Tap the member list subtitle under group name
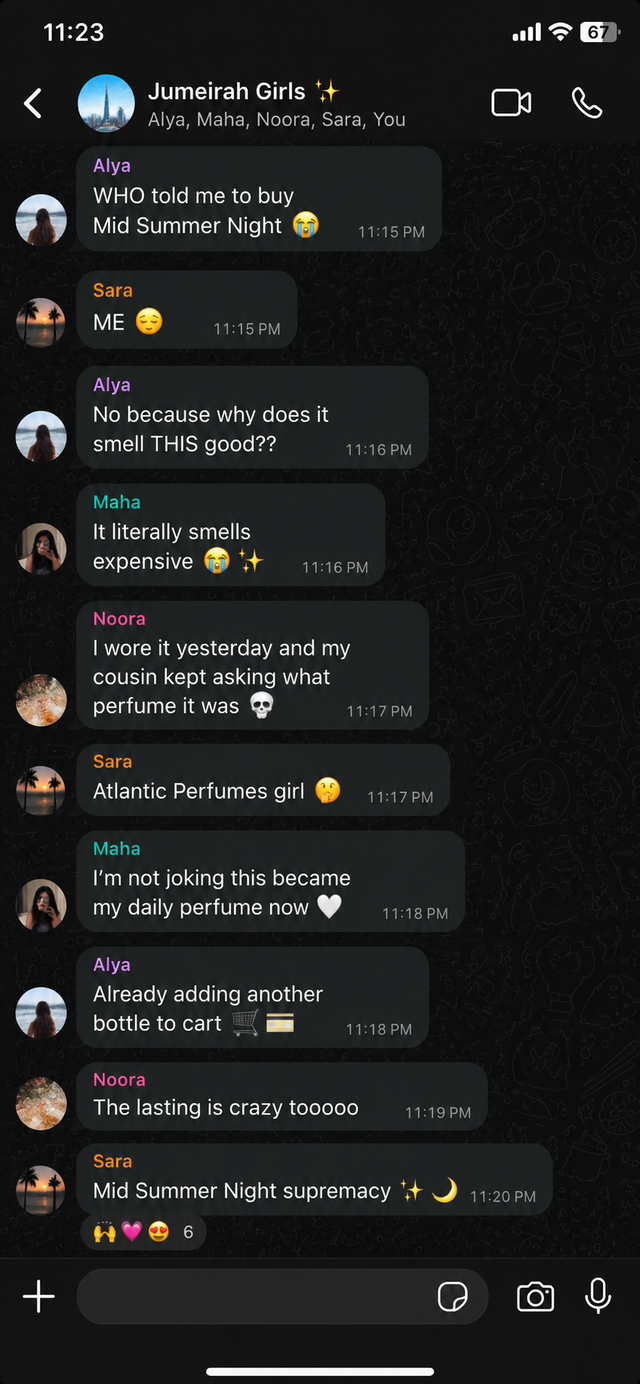 277,120
